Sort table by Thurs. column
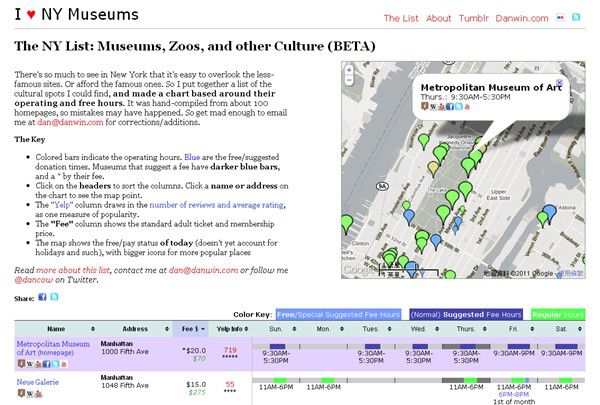The image size is (600, 405). [x=466, y=329]
